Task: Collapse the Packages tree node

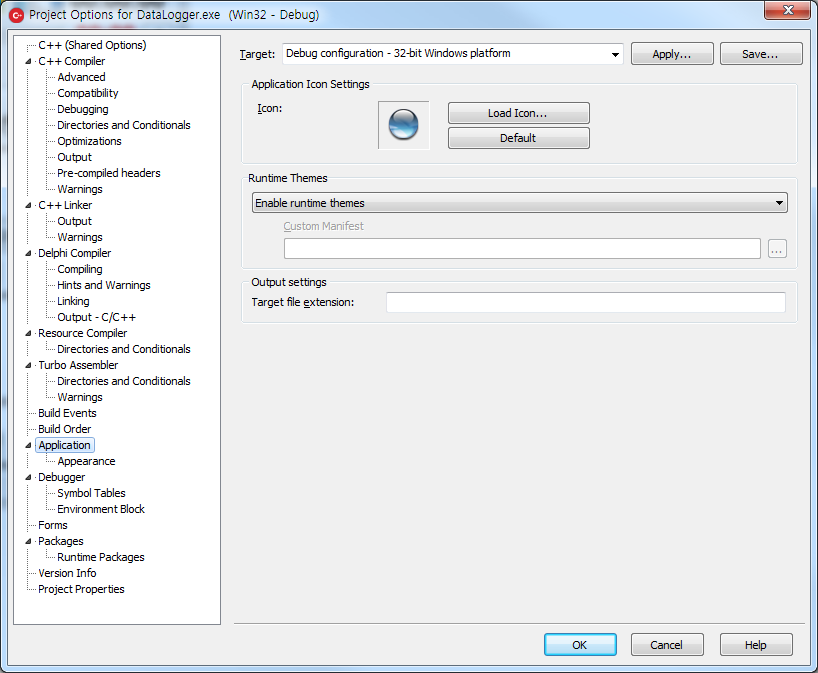Action: tap(29, 541)
